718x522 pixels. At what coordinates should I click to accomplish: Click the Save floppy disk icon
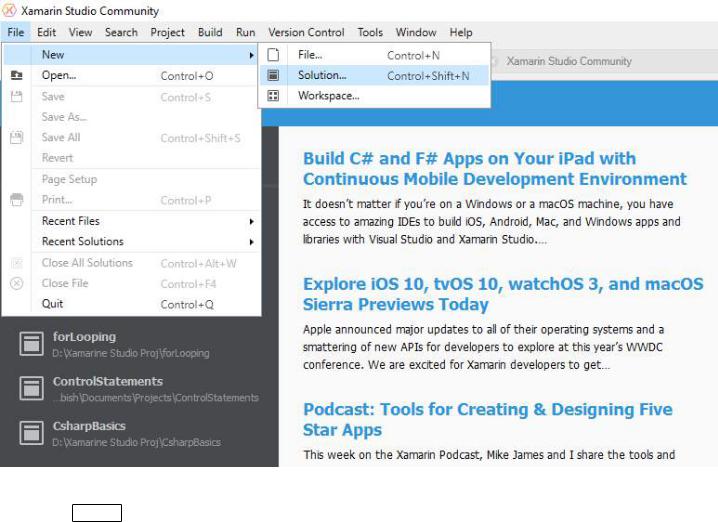[16, 96]
